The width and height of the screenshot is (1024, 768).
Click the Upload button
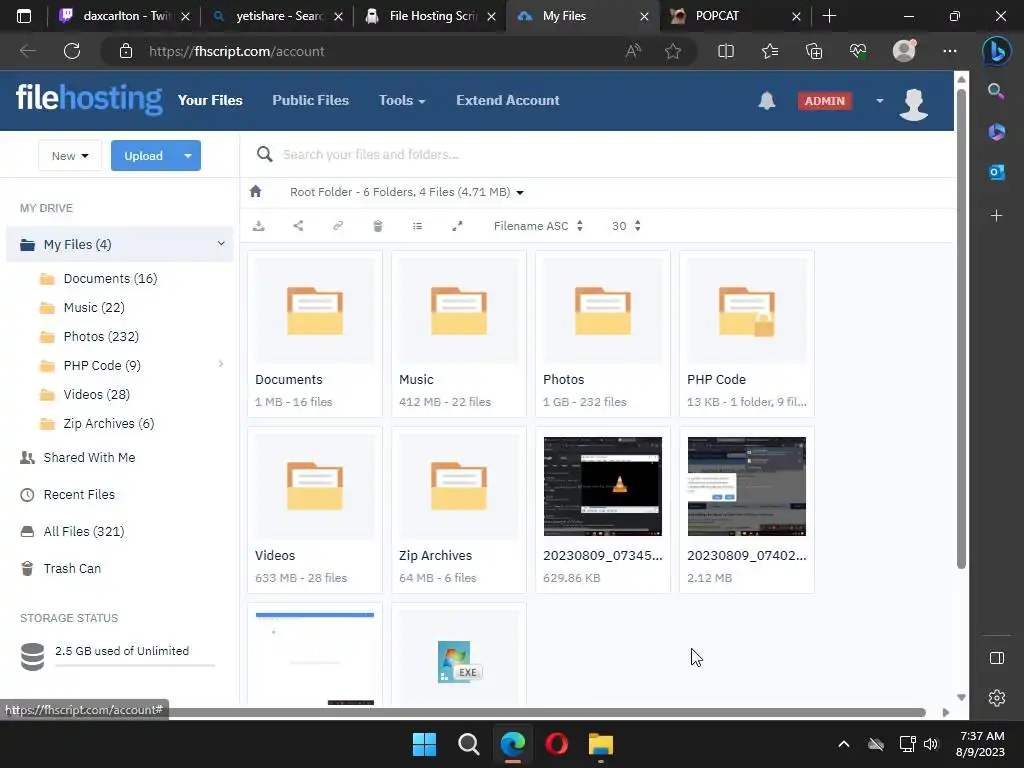144,155
